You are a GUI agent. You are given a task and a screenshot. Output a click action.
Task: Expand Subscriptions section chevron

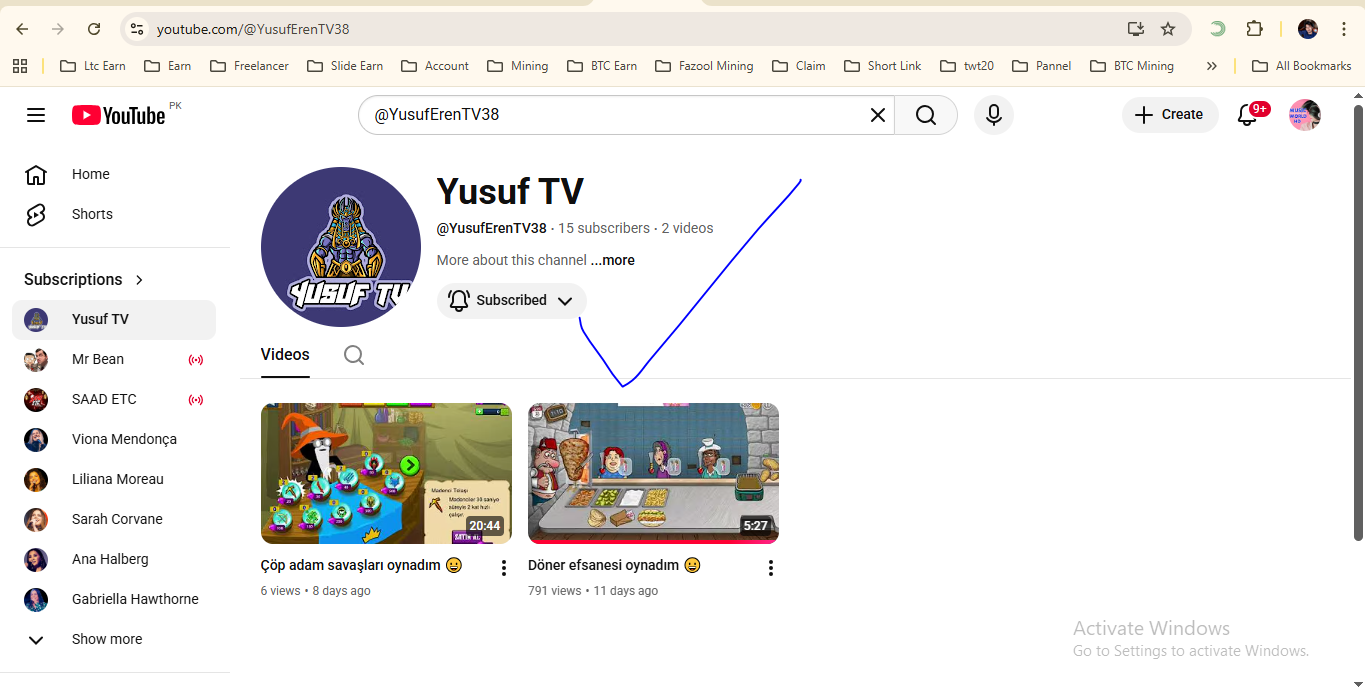[x=139, y=280]
